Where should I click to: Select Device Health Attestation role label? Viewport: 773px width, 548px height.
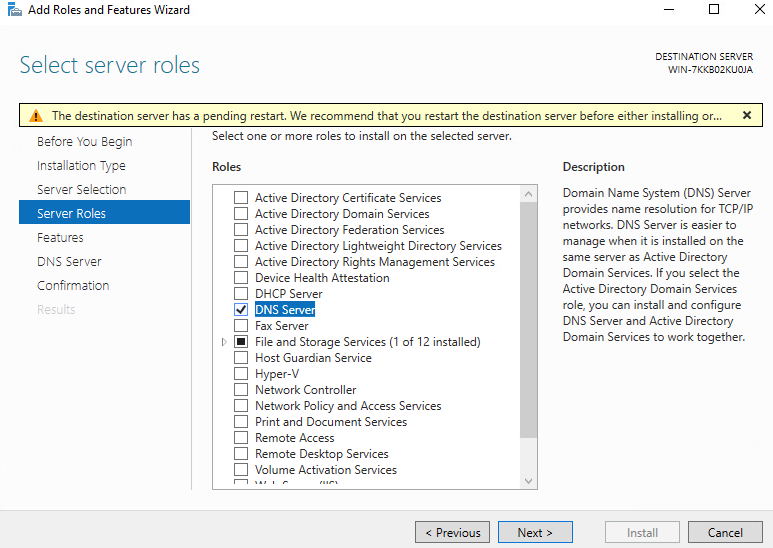pyautogui.click(x=322, y=278)
